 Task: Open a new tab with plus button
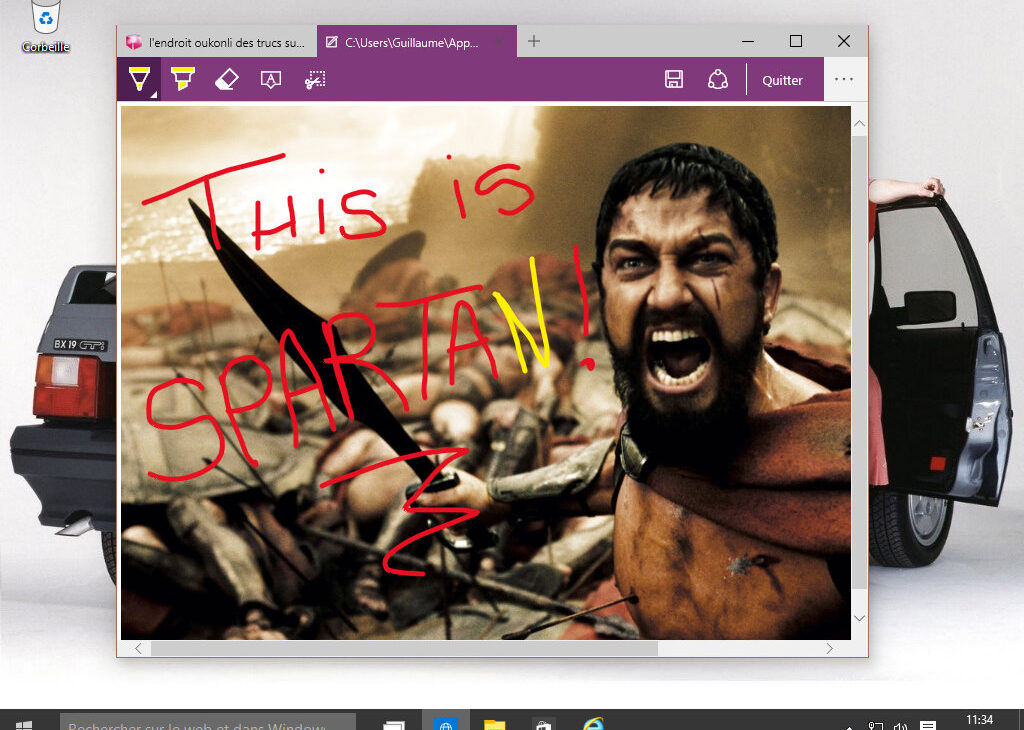(x=534, y=41)
